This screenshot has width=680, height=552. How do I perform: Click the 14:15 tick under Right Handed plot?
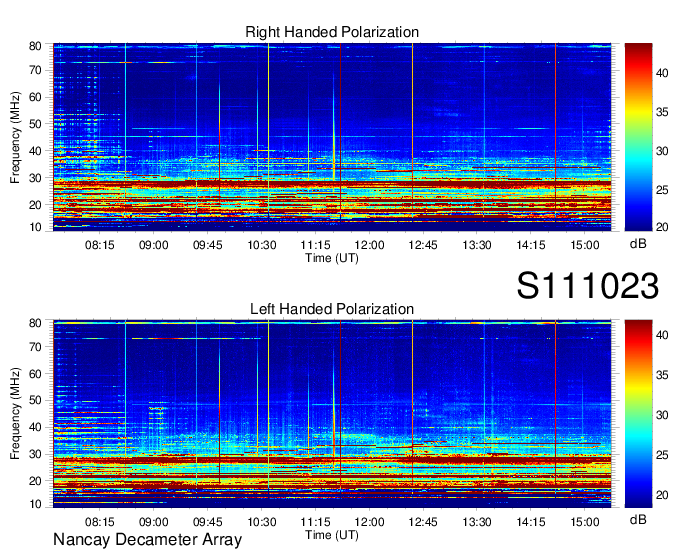pos(531,245)
